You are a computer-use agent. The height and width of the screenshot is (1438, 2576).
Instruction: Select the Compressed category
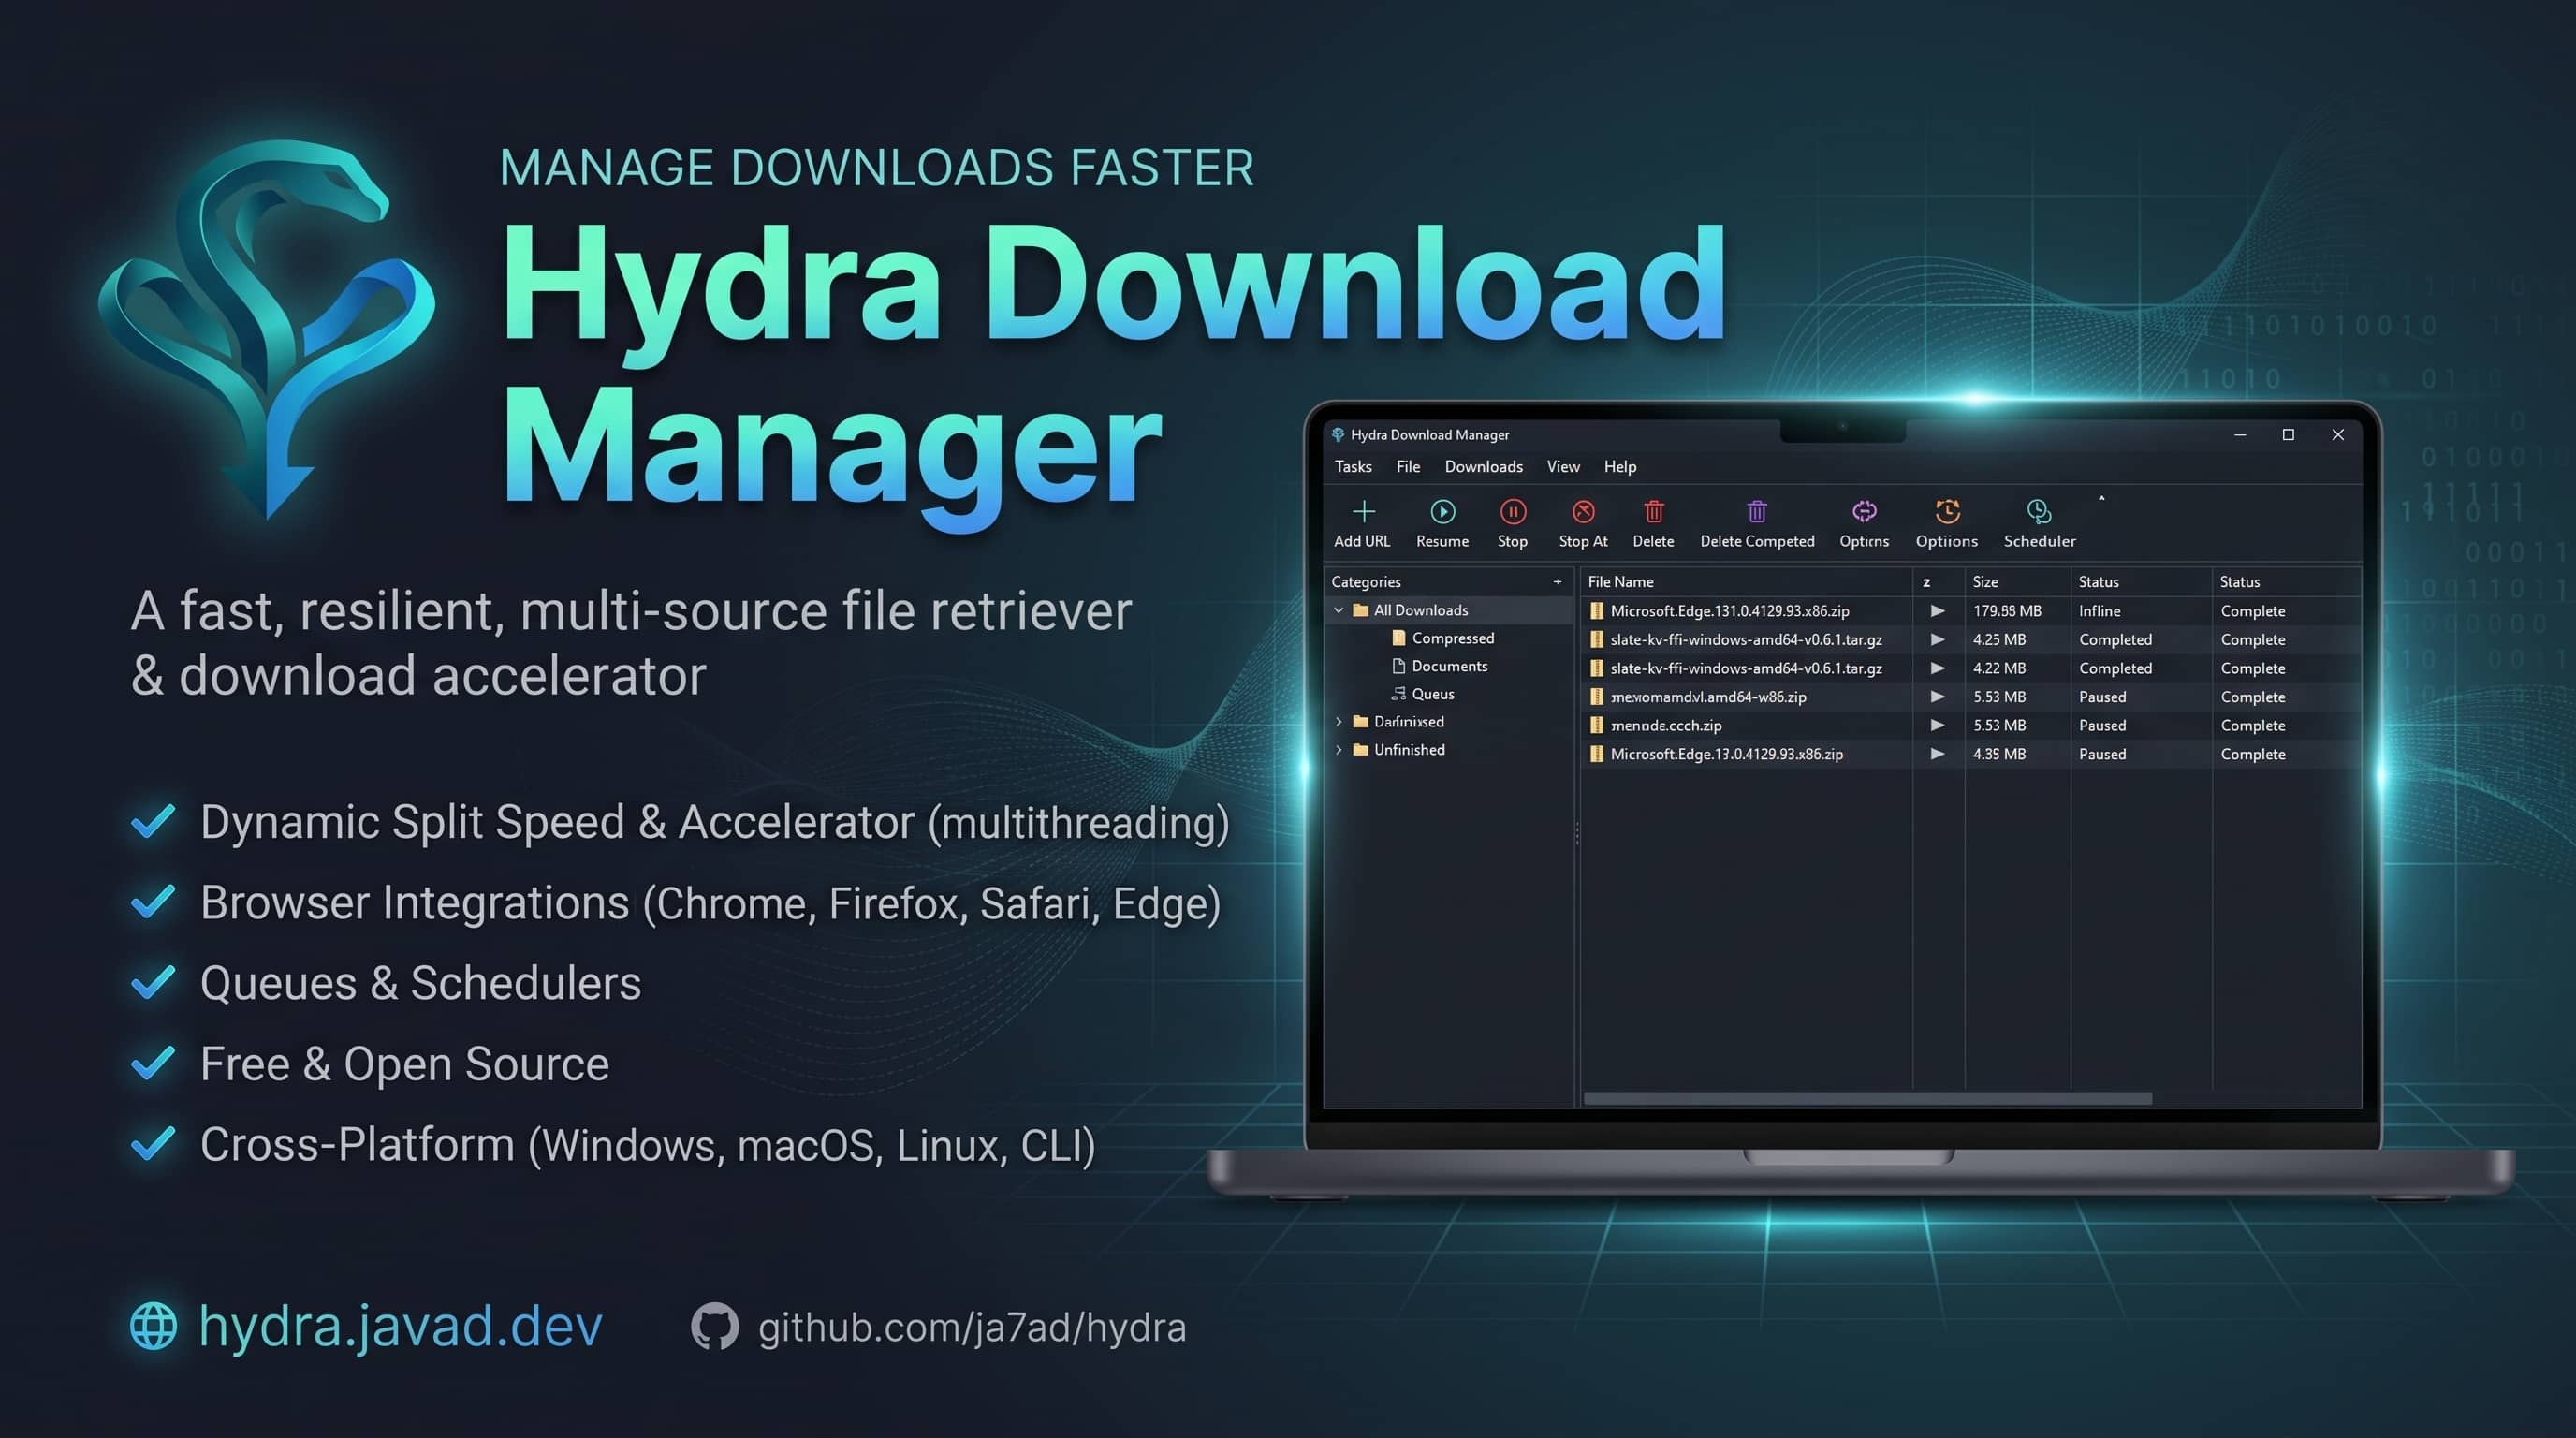coord(1452,638)
